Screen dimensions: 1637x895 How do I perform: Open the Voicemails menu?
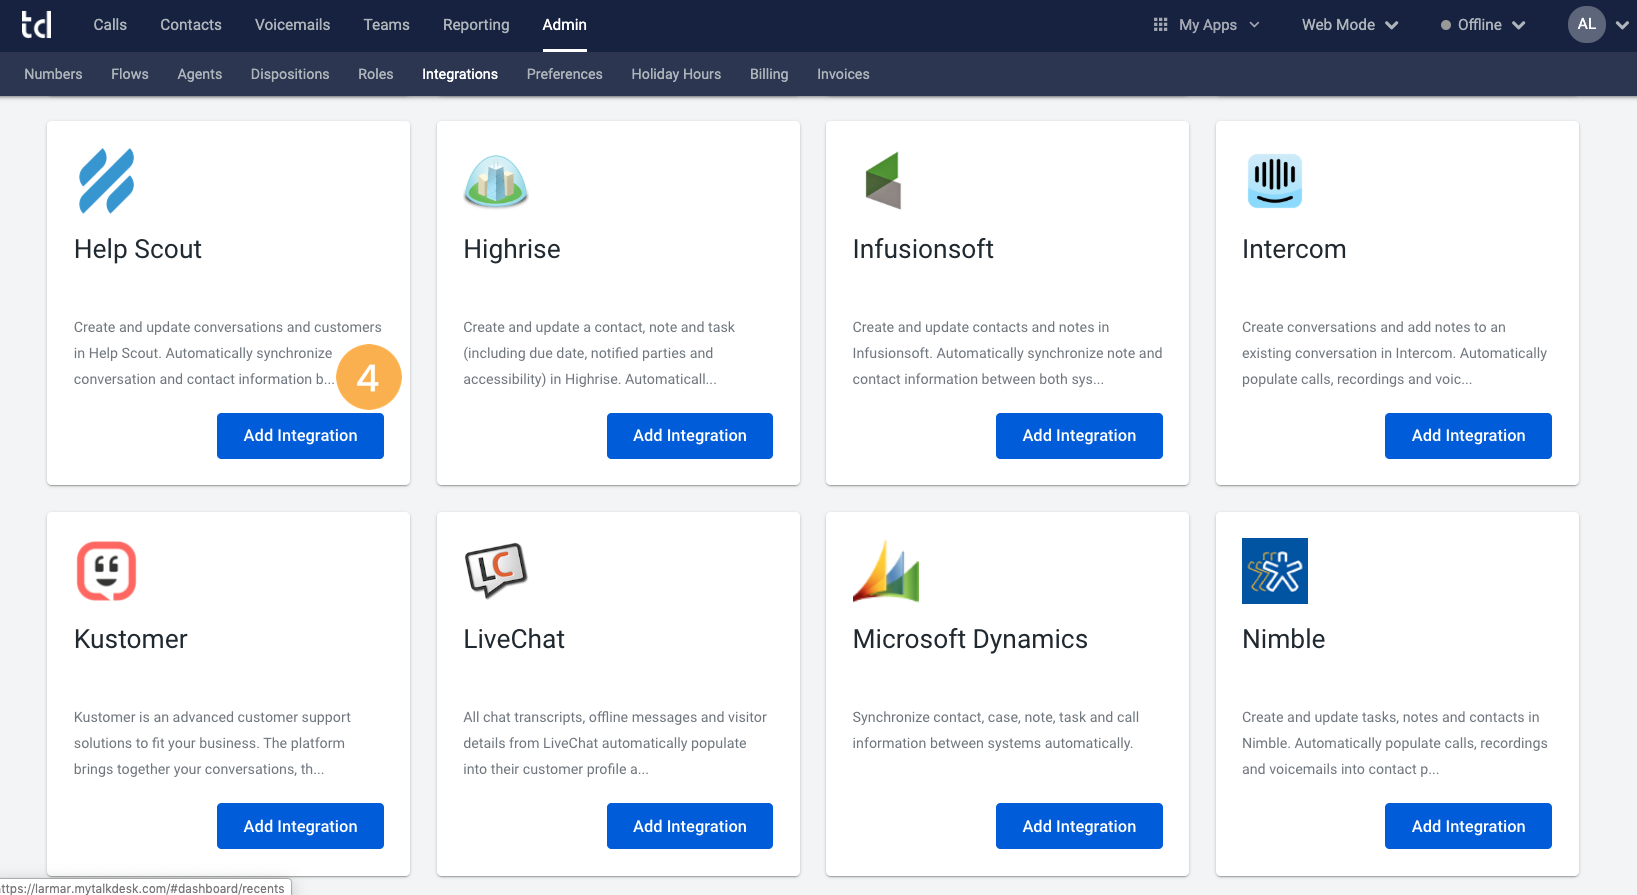[292, 25]
